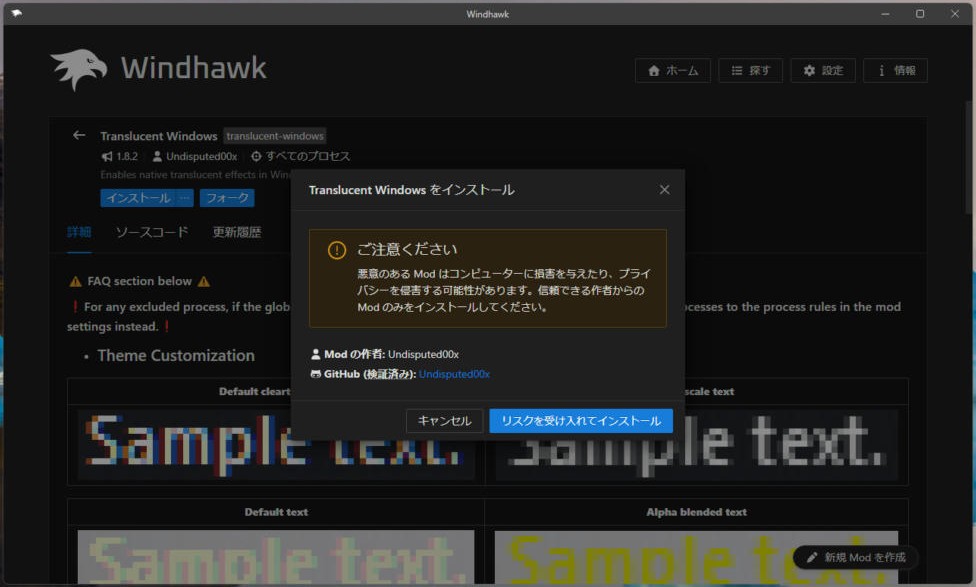Click the すべてのプロセス target icon

pos(256,156)
